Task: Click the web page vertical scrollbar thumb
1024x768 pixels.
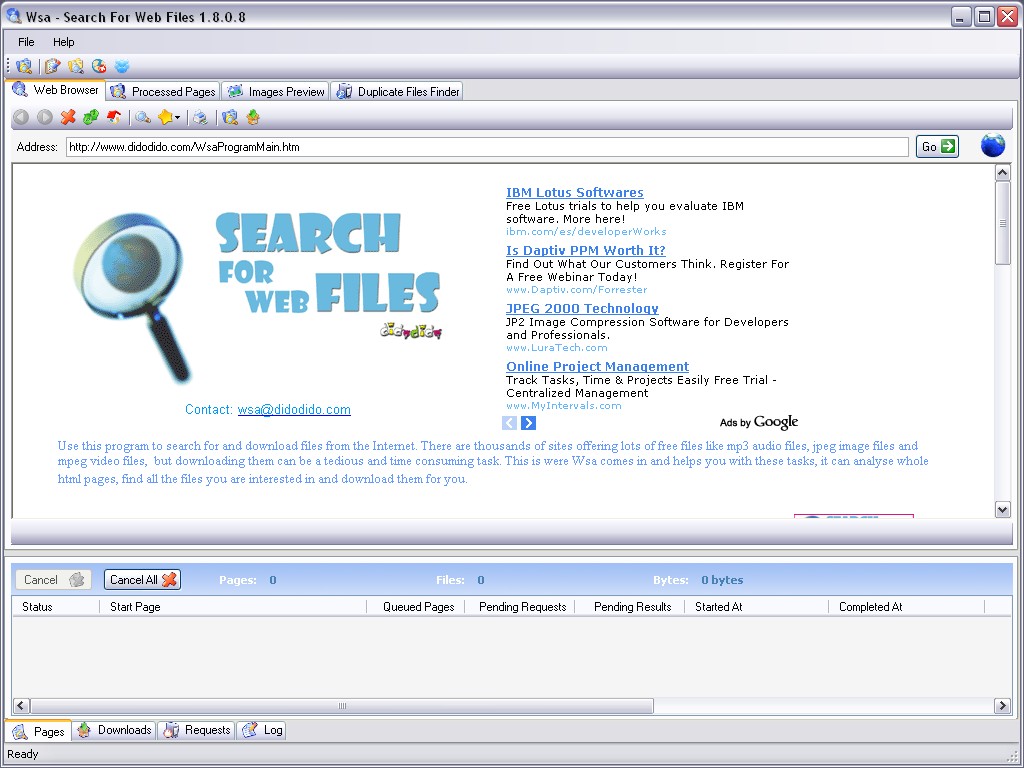Action: click(x=1002, y=223)
